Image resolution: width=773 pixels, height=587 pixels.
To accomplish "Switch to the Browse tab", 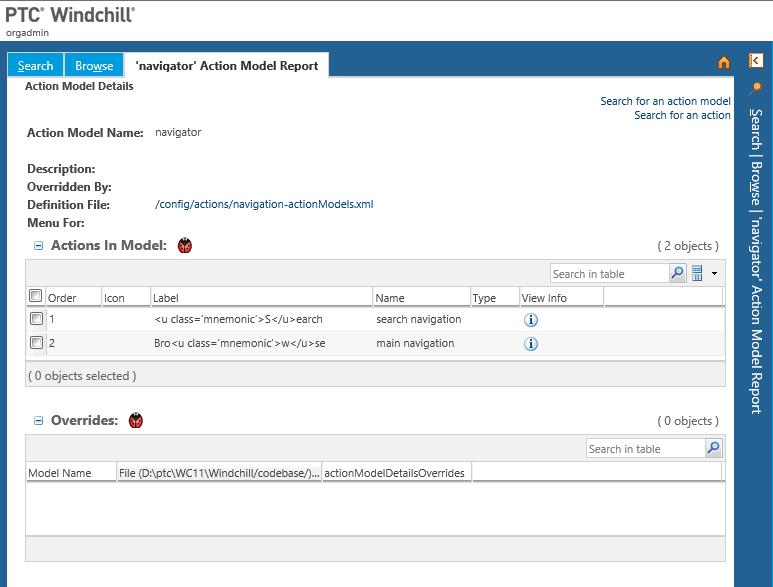I will 94,66.
